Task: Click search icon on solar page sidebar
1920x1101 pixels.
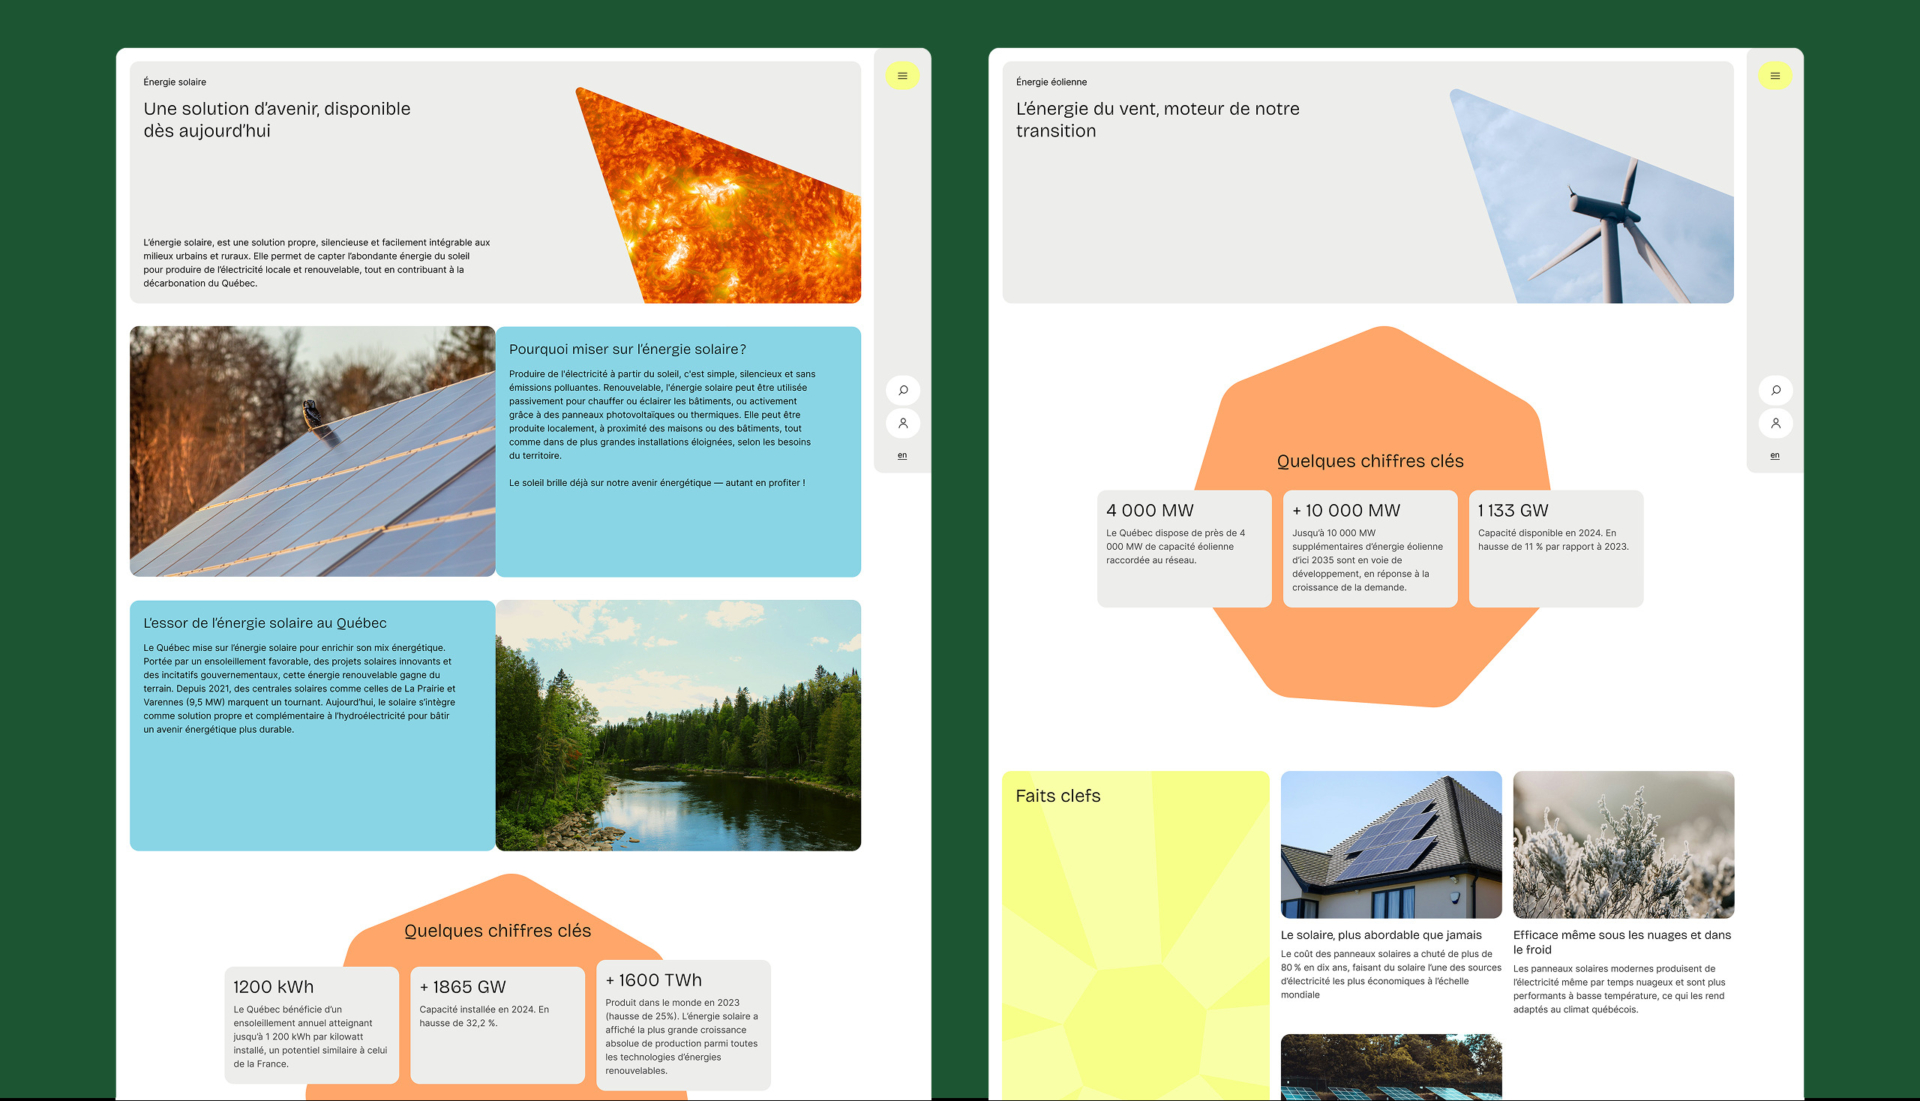Action: pos(902,390)
